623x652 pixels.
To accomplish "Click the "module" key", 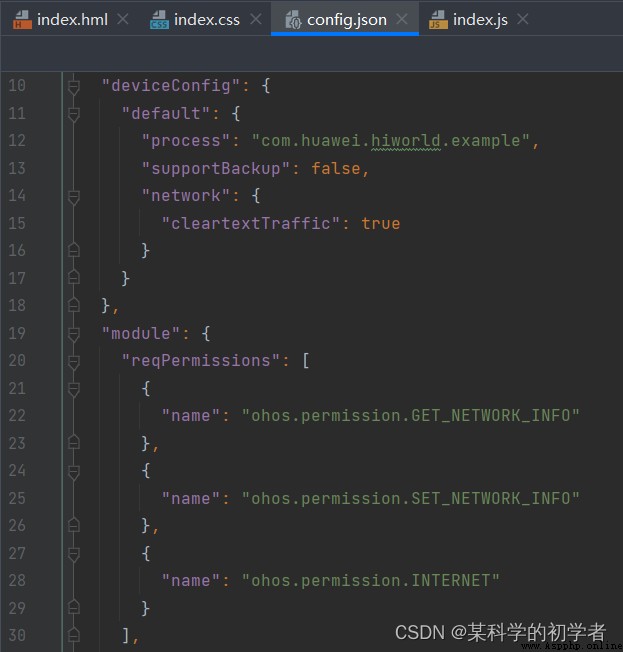I will pyautogui.click(x=141, y=333).
